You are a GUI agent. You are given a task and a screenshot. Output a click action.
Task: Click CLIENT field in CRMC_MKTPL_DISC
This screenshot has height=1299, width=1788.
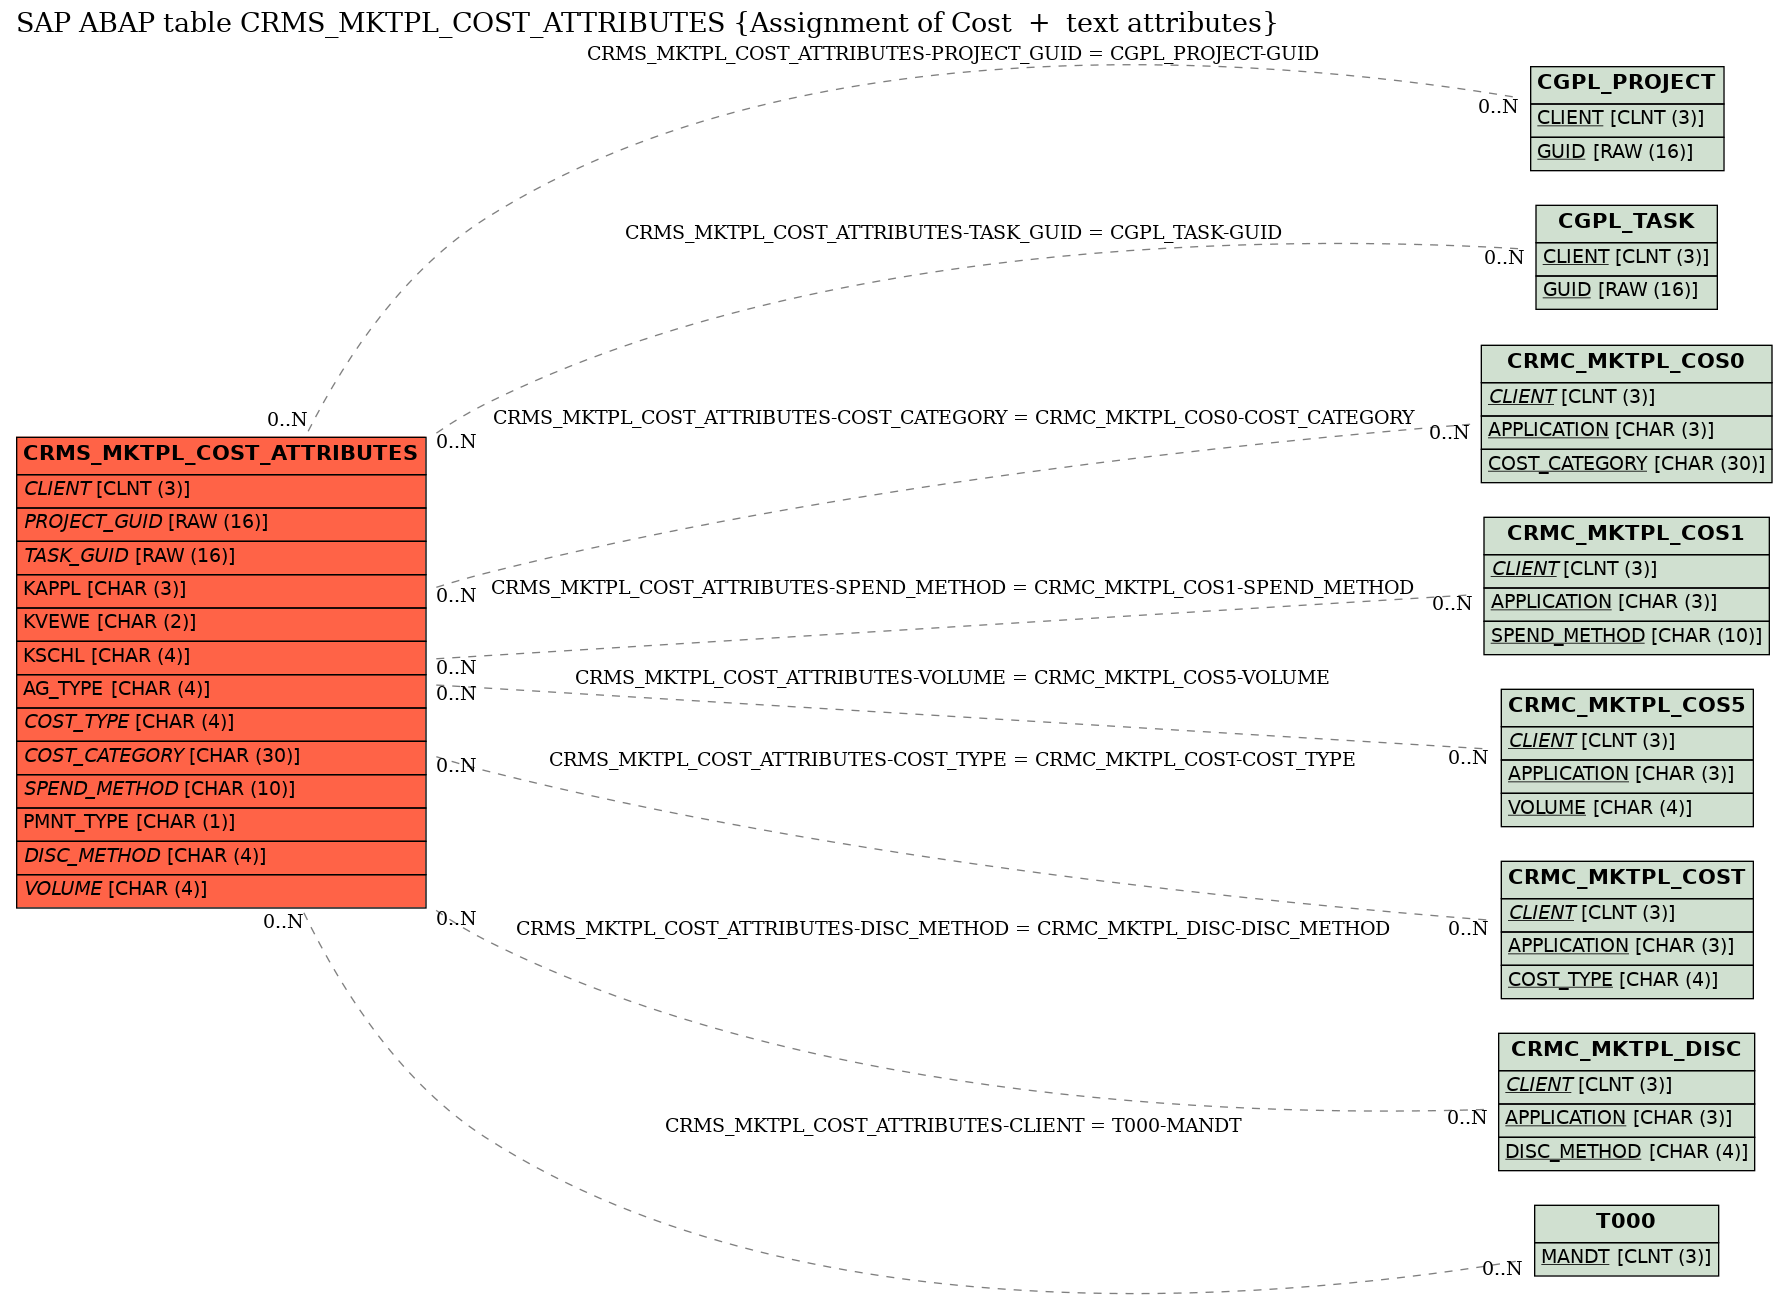[x=1627, y=1086]
